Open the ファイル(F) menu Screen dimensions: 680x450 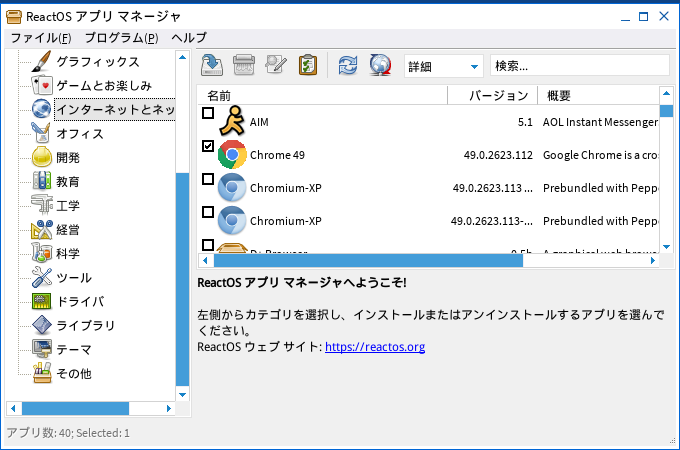click(41, 38)
